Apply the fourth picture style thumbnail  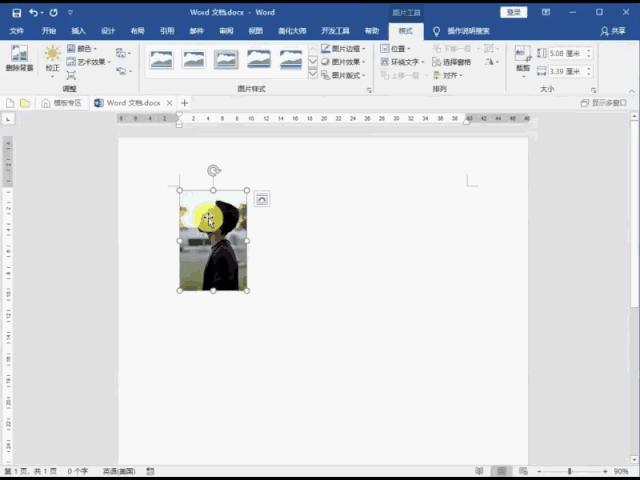[x=259, y=60]
